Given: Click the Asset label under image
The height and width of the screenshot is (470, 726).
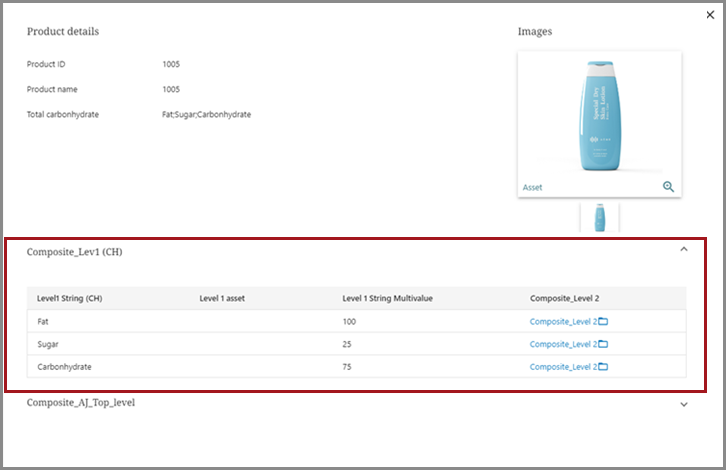Looking at the screenshot, I should [533, 188].
